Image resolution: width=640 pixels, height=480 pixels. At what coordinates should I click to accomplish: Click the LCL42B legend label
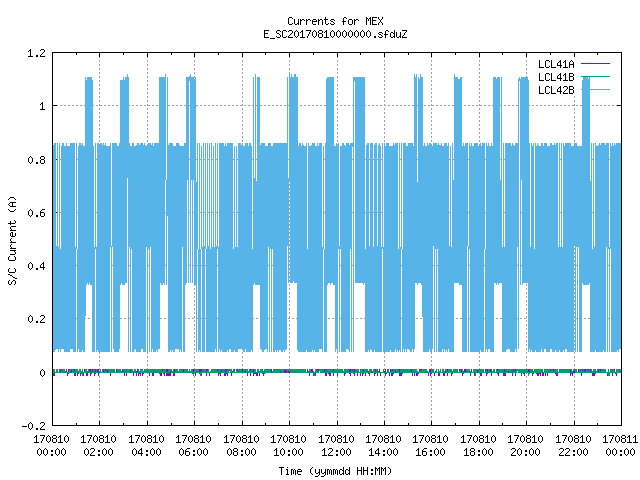(x=556, y=90)
